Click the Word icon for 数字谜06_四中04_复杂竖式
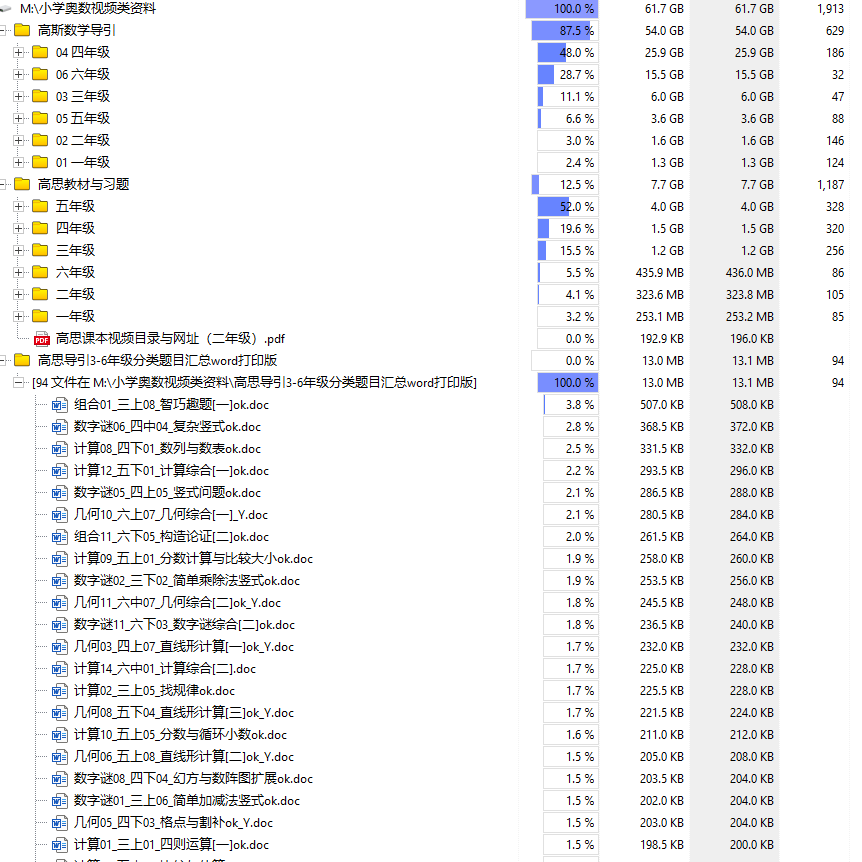The image size is (862, 862). (x=60, y=427)
